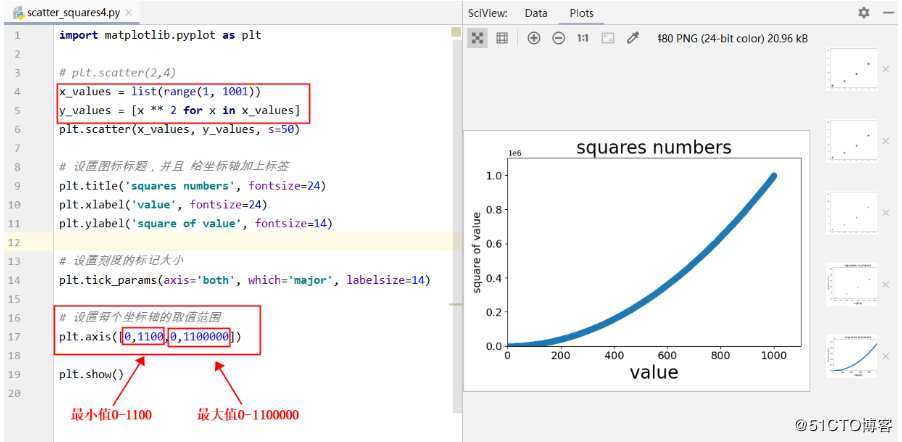Click gutter line number 14

pyautogui.click(x=15, y=280)
